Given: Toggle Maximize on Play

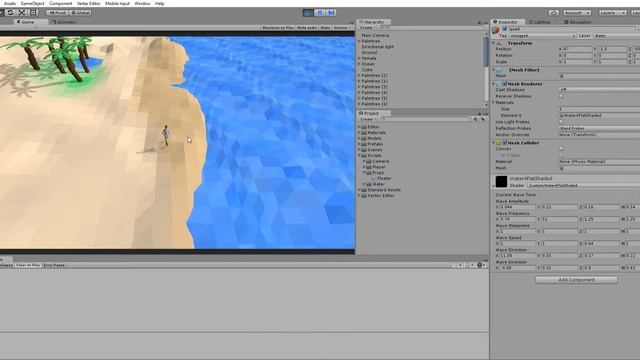Looking at the screenshot, I should 278,28.
